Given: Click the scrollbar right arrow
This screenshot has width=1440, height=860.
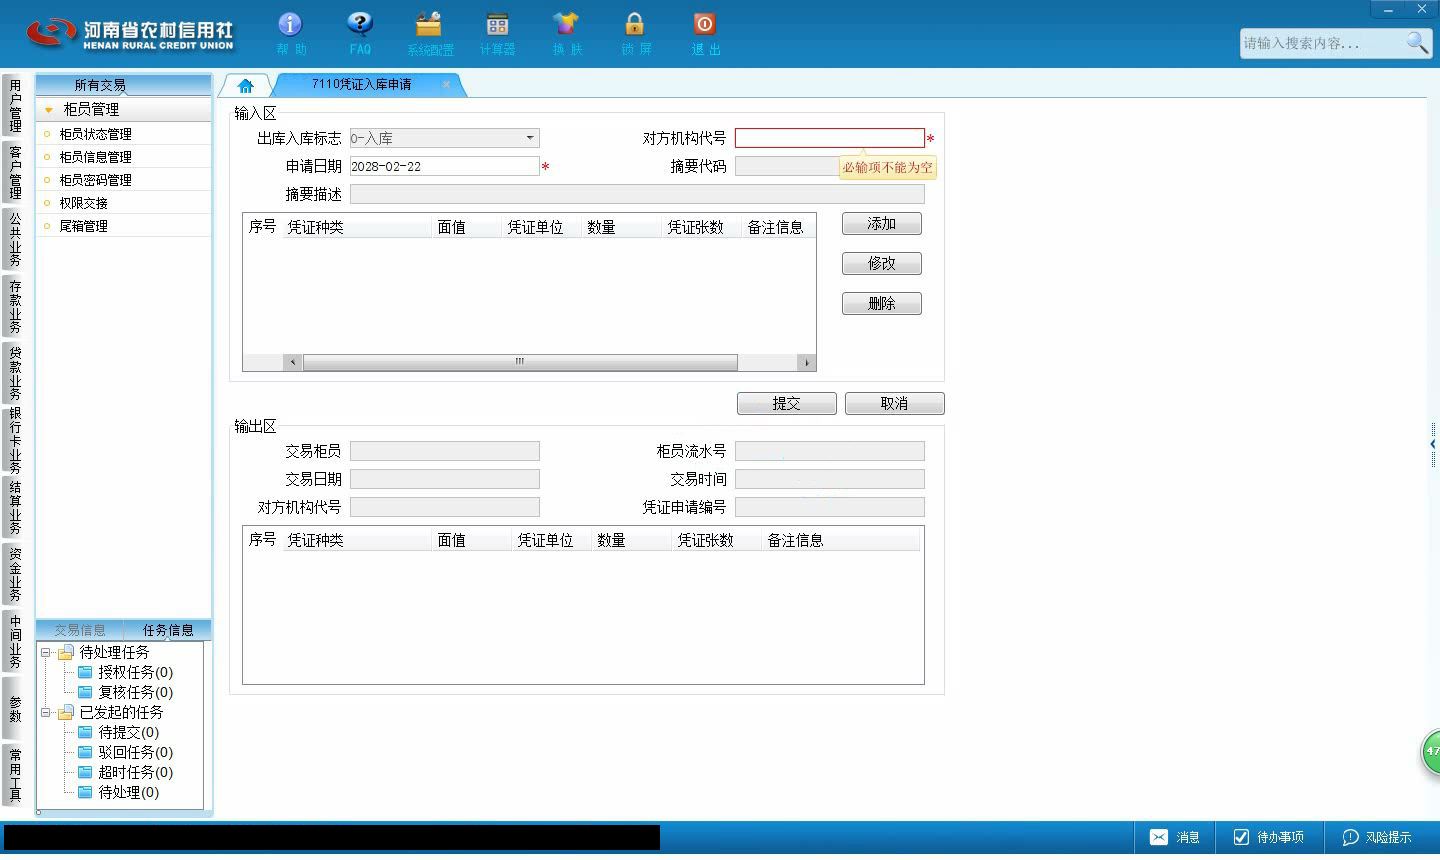Looking at the screenshot, I should [x=807, y=362].
